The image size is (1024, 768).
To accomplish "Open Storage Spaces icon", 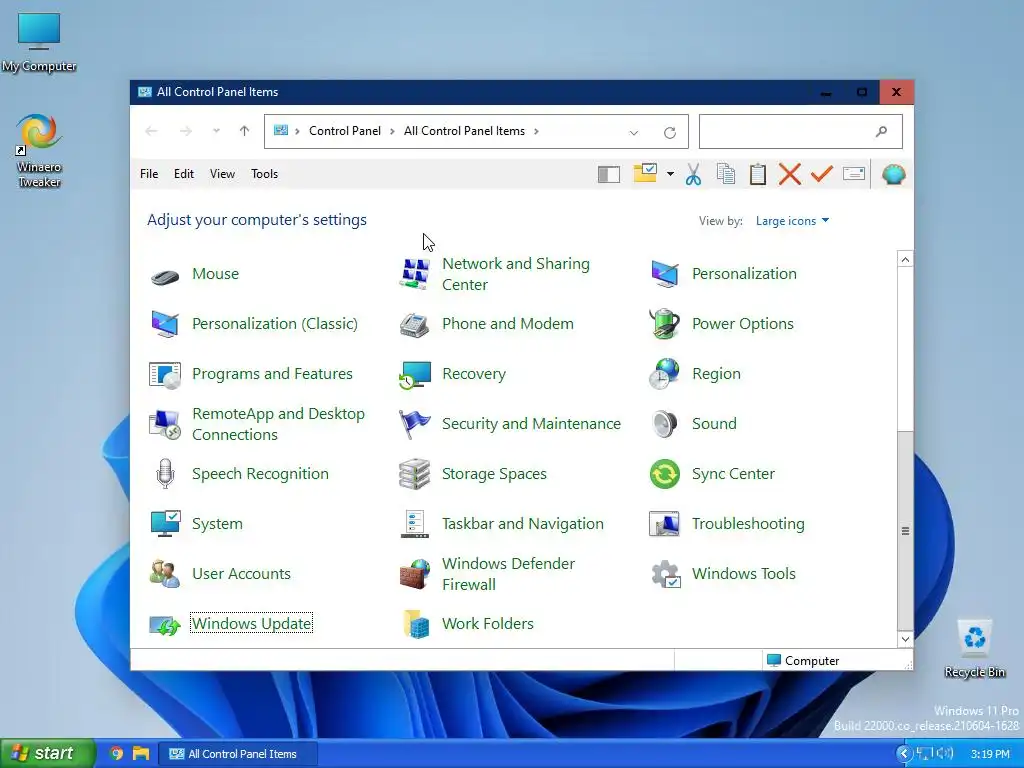I will (x=415, y=474).
